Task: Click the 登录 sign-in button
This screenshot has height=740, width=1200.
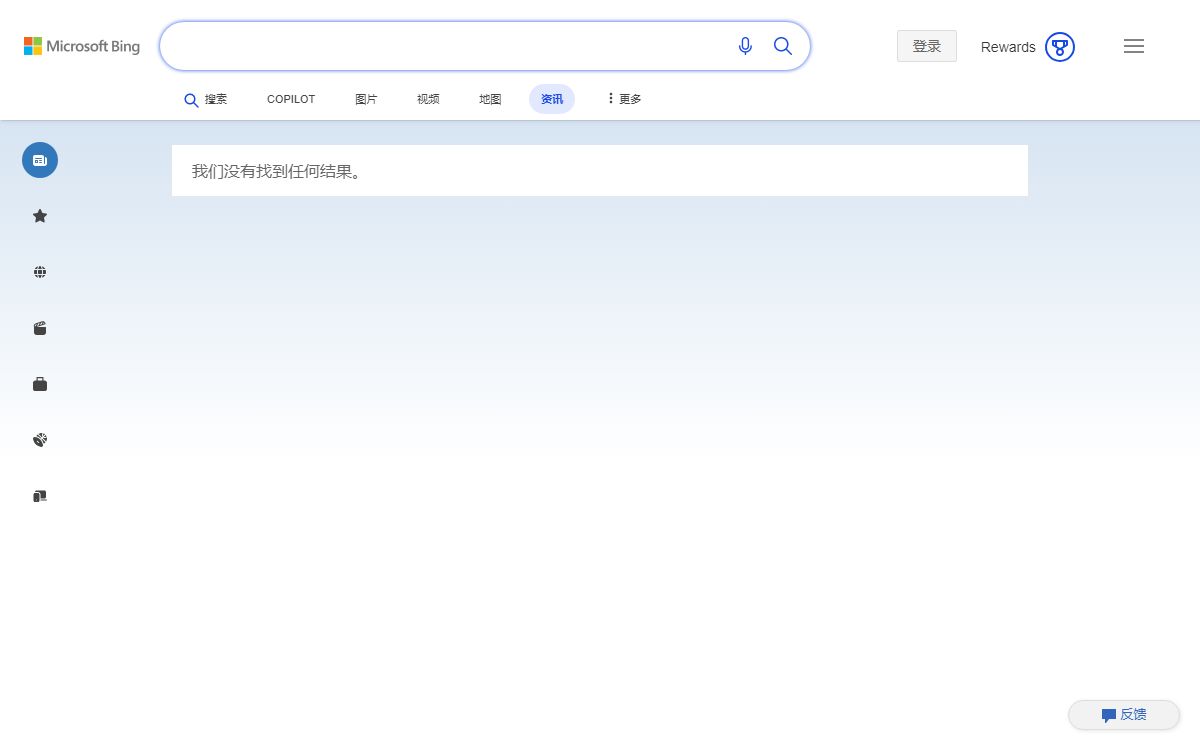Action: point(927,46)
